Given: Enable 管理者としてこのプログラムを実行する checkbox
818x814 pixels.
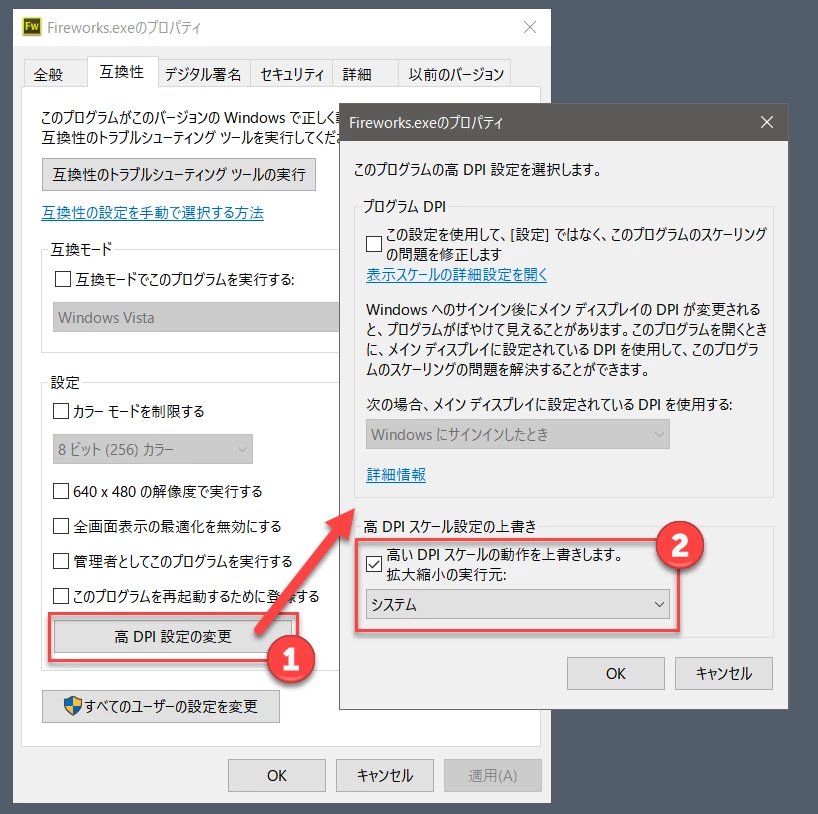Looking at the screenshot, I should [61, 561].
